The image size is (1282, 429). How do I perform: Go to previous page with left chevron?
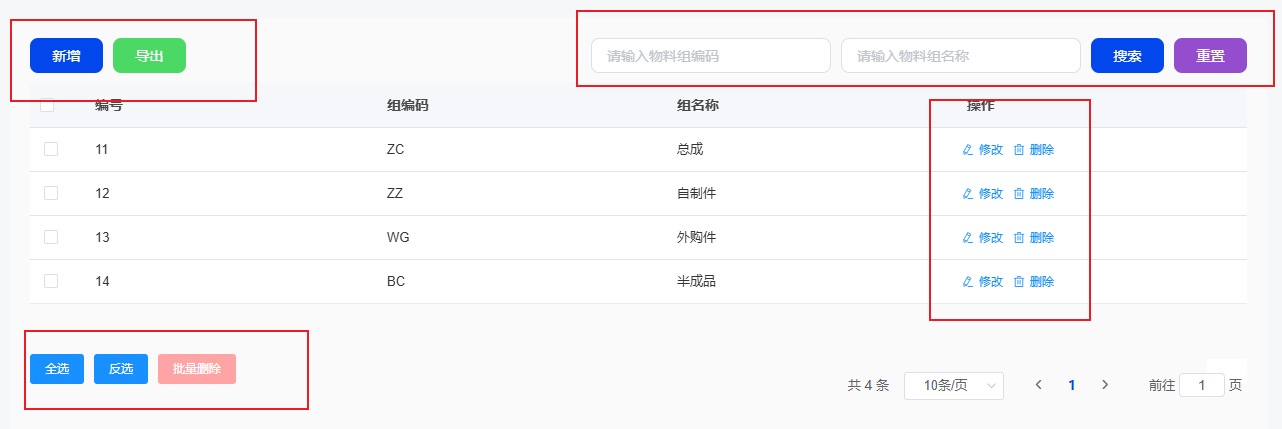pos(1039,385)
